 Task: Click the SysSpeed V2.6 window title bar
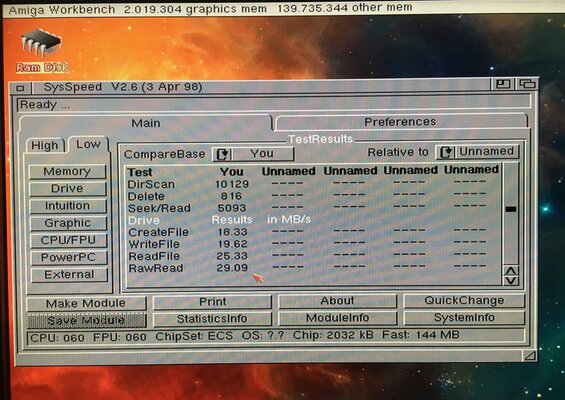coord(262,86)
